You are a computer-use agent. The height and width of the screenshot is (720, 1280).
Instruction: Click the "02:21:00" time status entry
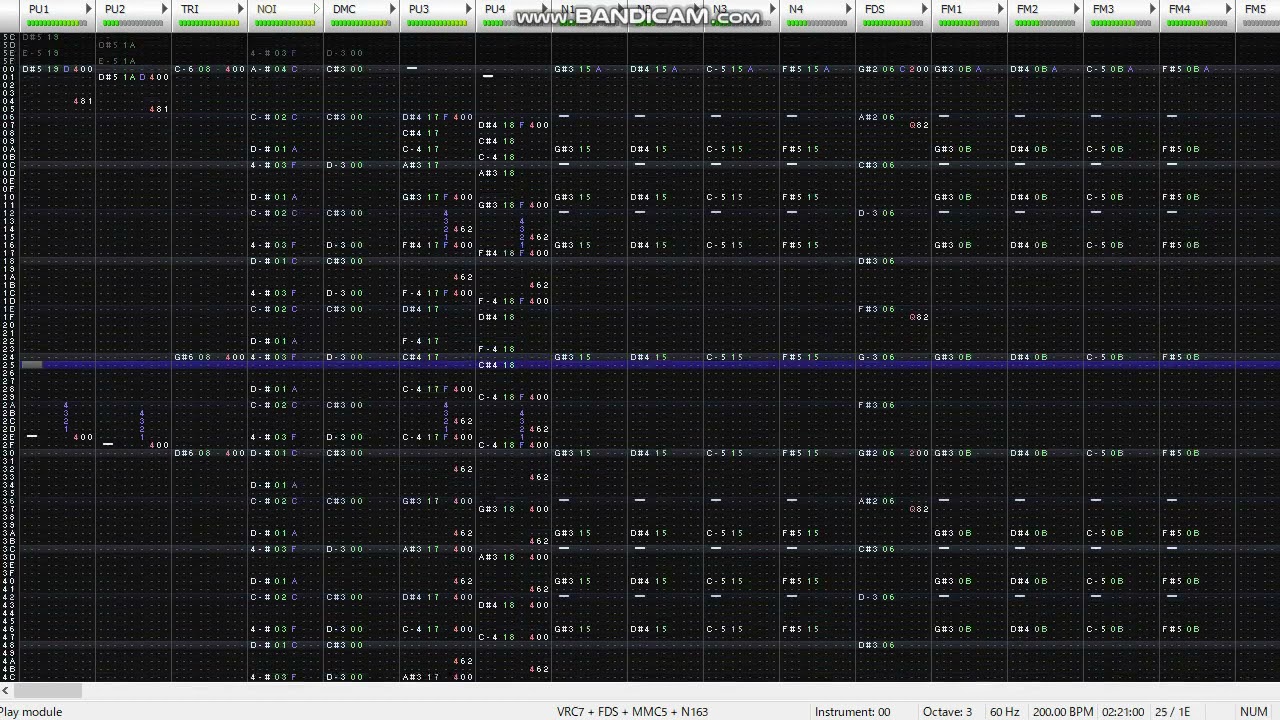(1122, 712)
